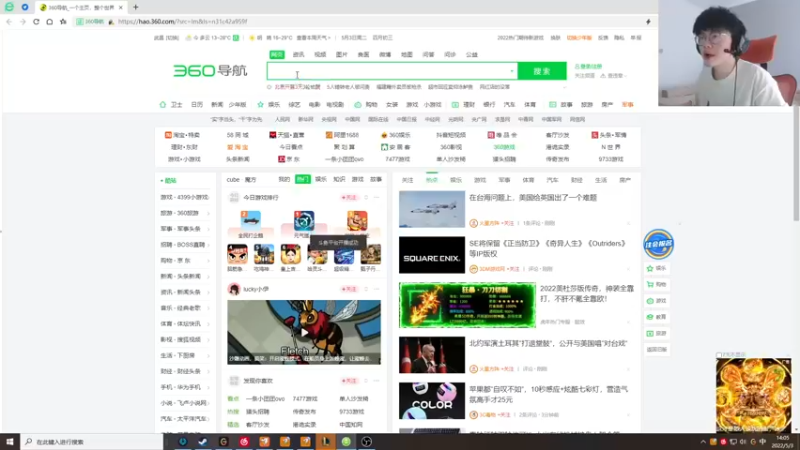
Task: Go back with the browser back arrow
Action: pos(9,22)
